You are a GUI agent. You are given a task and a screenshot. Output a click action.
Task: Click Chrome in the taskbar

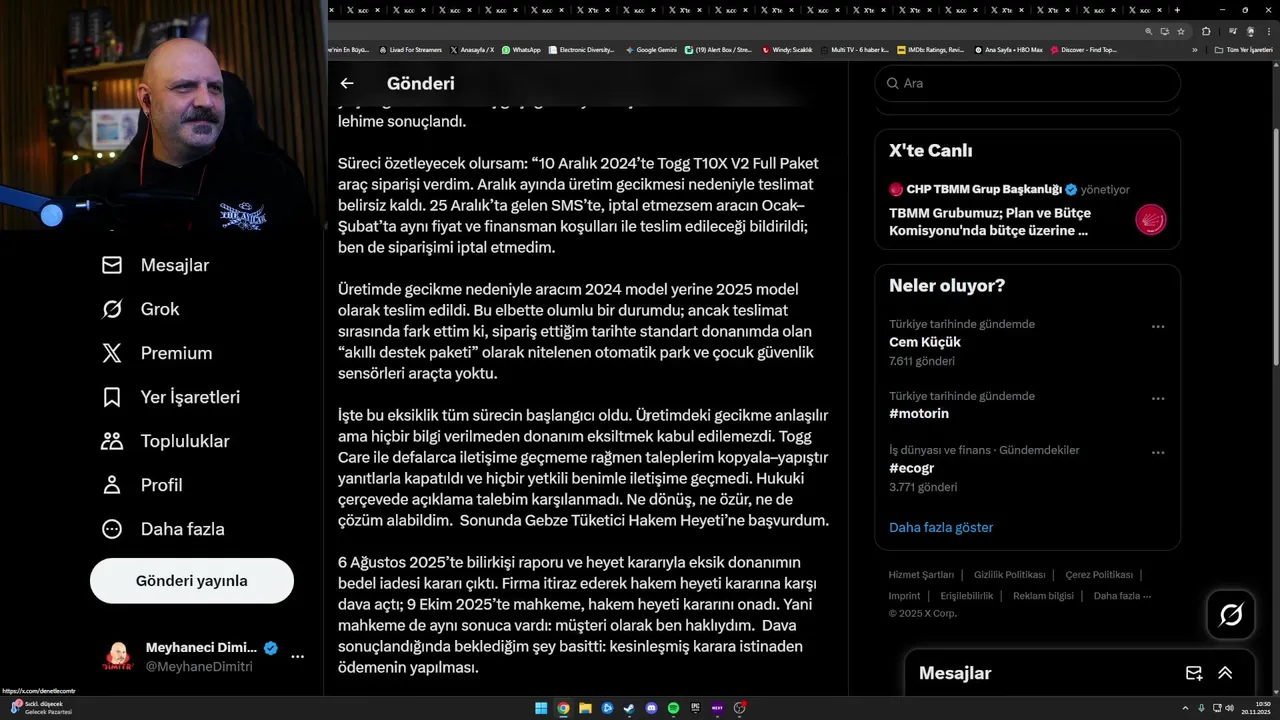563,708
